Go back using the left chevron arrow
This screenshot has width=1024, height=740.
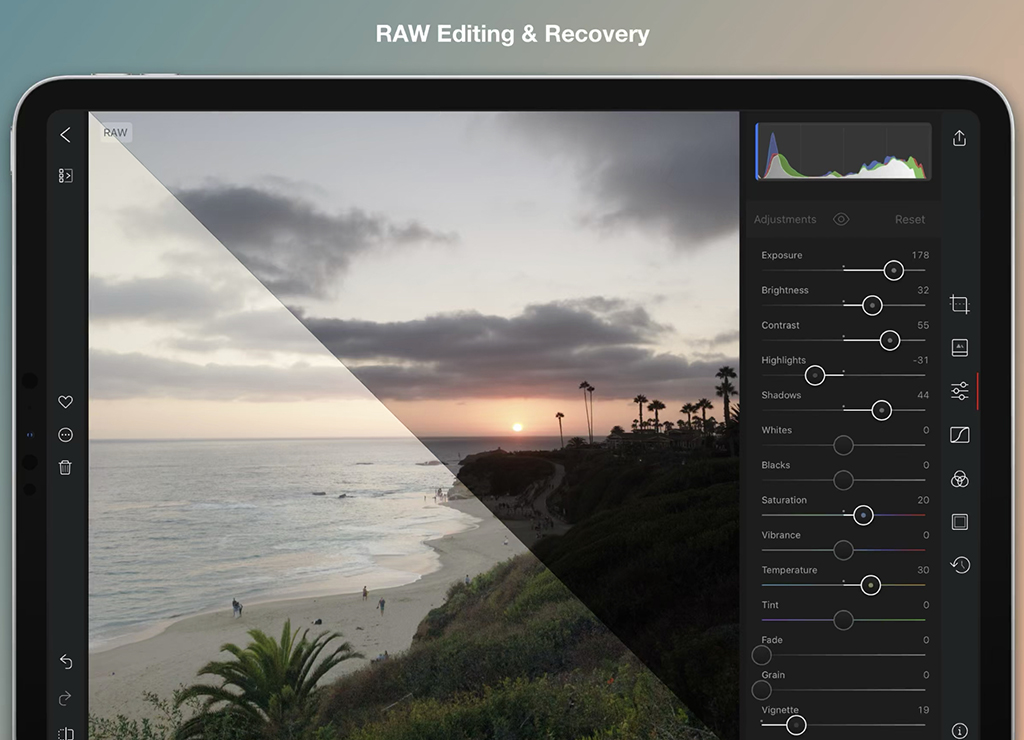click(x=65, y=135)
